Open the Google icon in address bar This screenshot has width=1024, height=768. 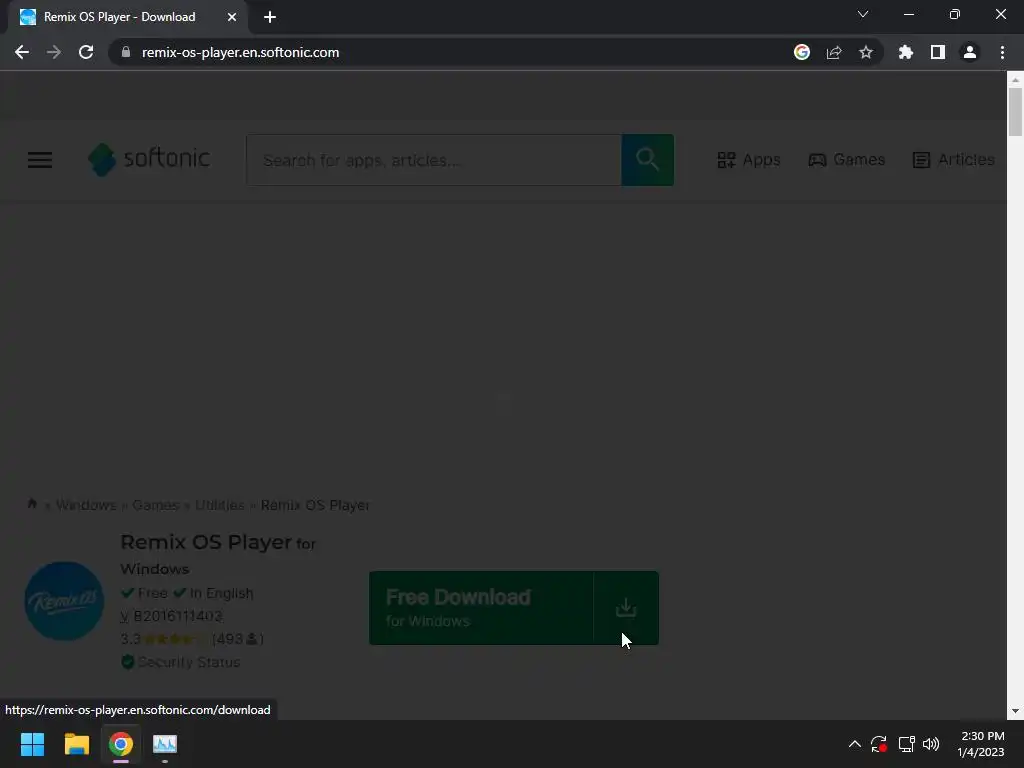(801, 52)
